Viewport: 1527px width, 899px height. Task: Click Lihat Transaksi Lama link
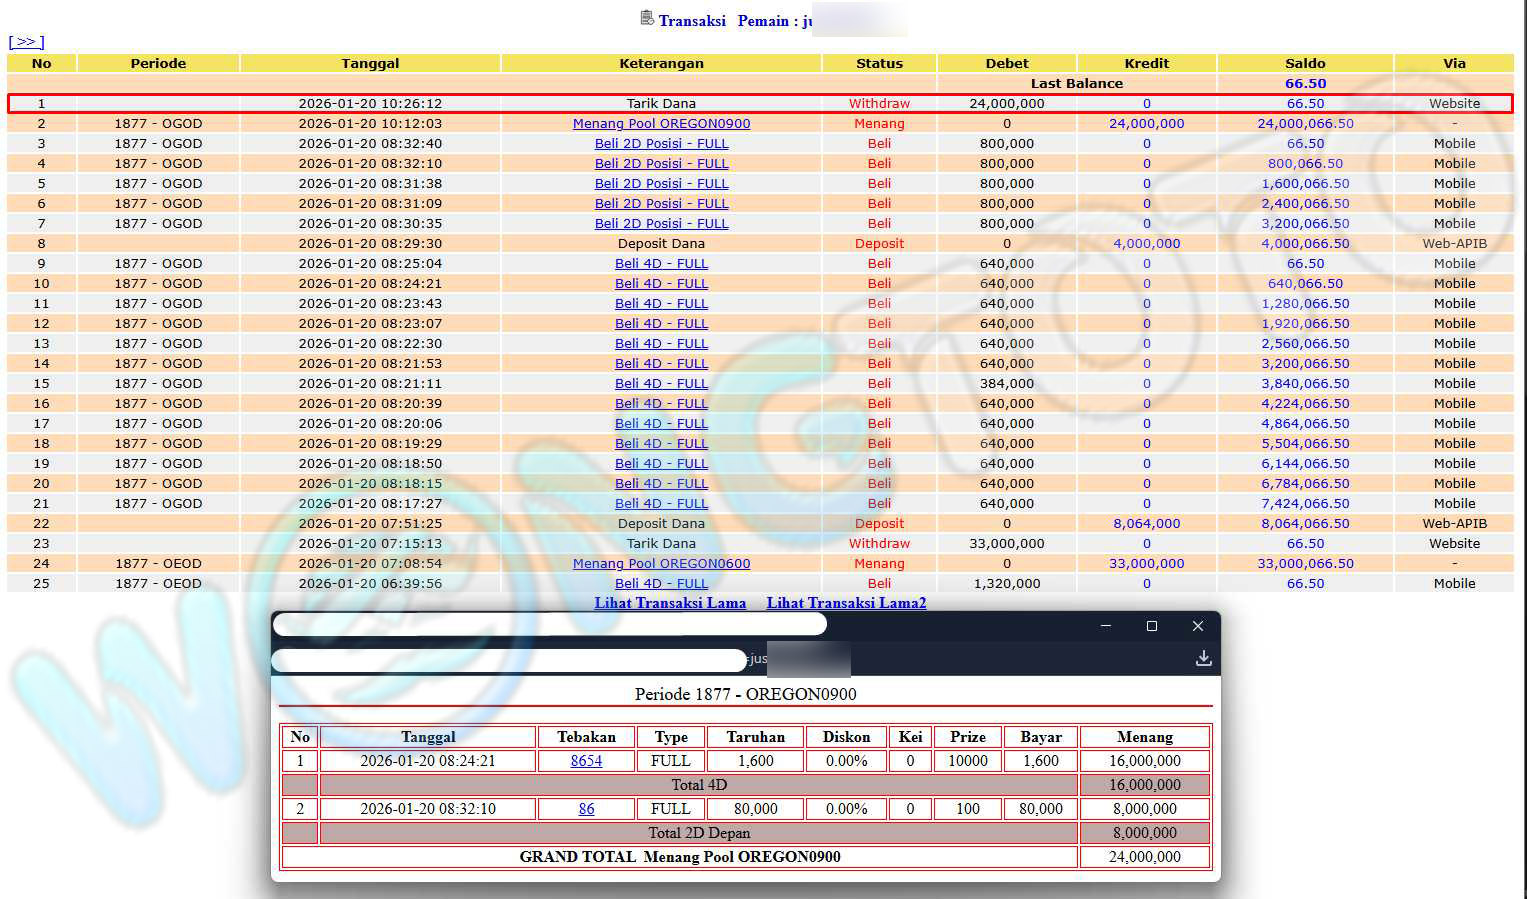pyautogui.click(x=670, y=603)
